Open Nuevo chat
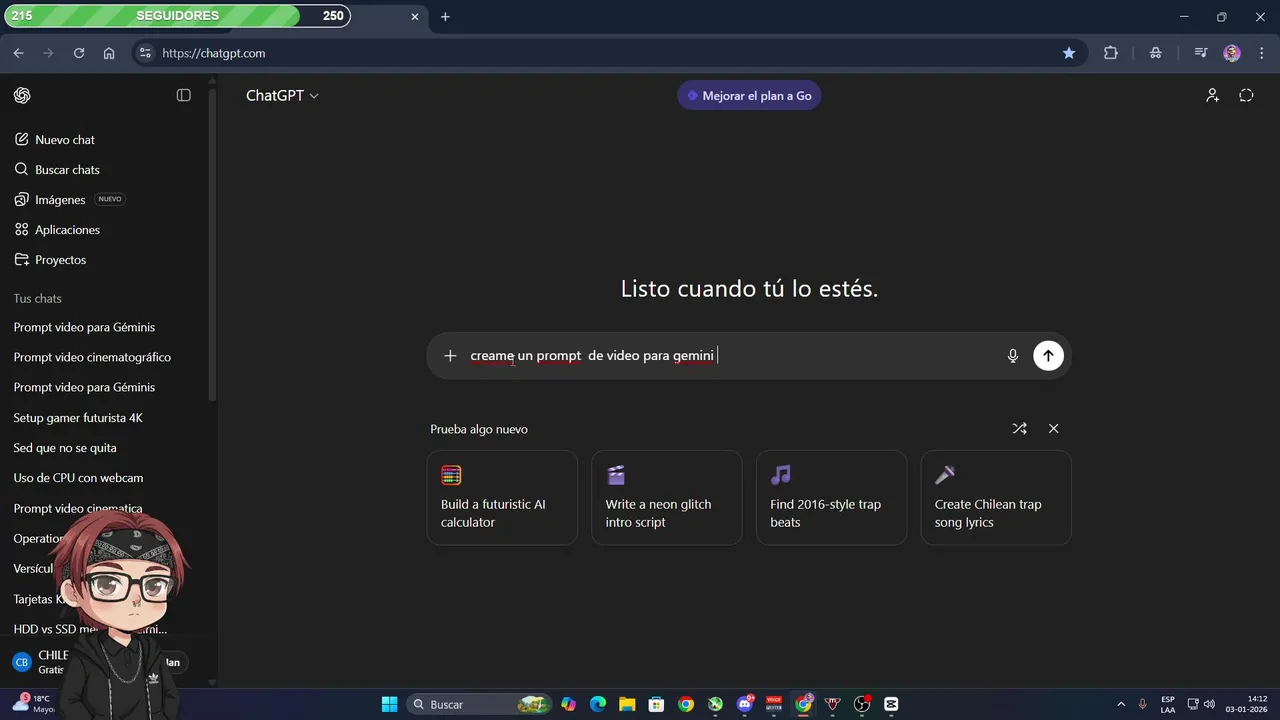 pos(64,140)
